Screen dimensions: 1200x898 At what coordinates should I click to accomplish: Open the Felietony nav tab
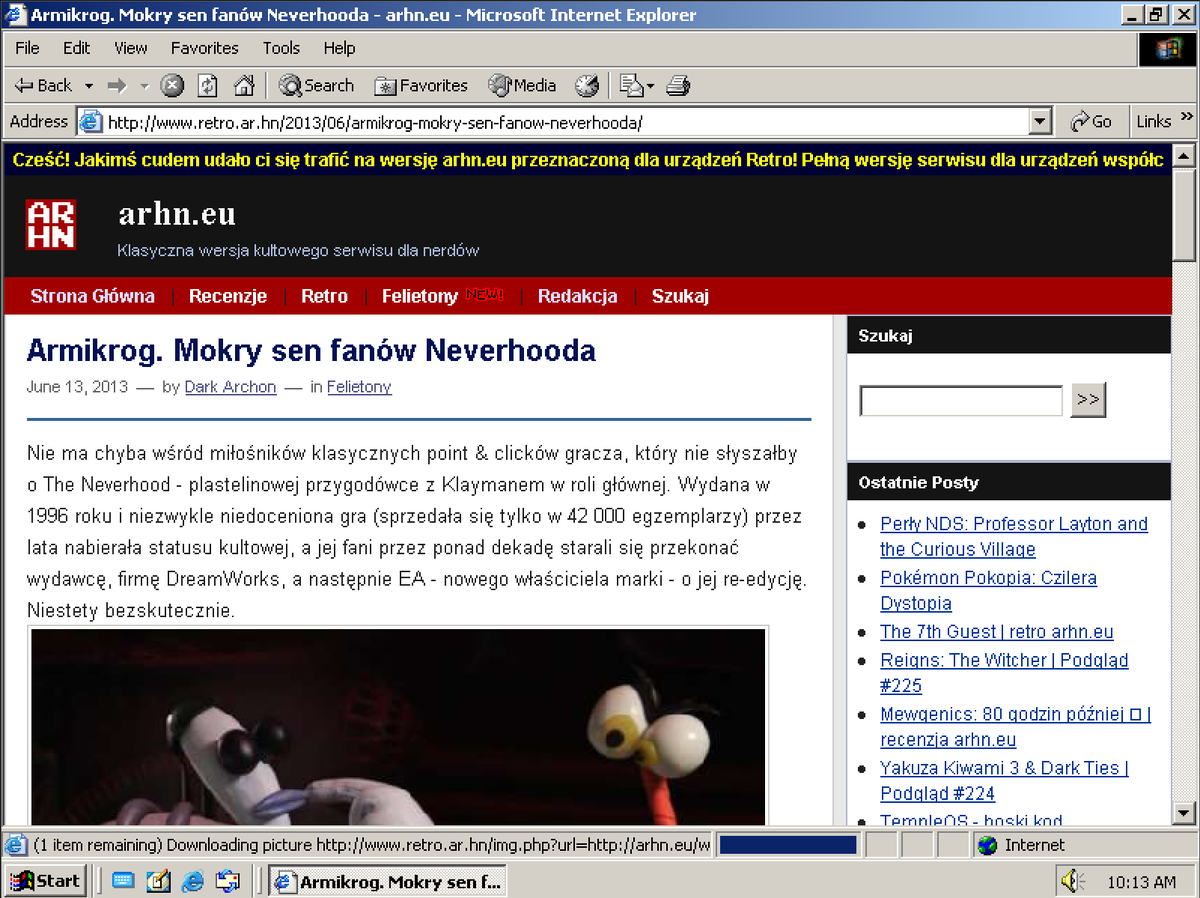pyautogui.click(x=420, y=296)
